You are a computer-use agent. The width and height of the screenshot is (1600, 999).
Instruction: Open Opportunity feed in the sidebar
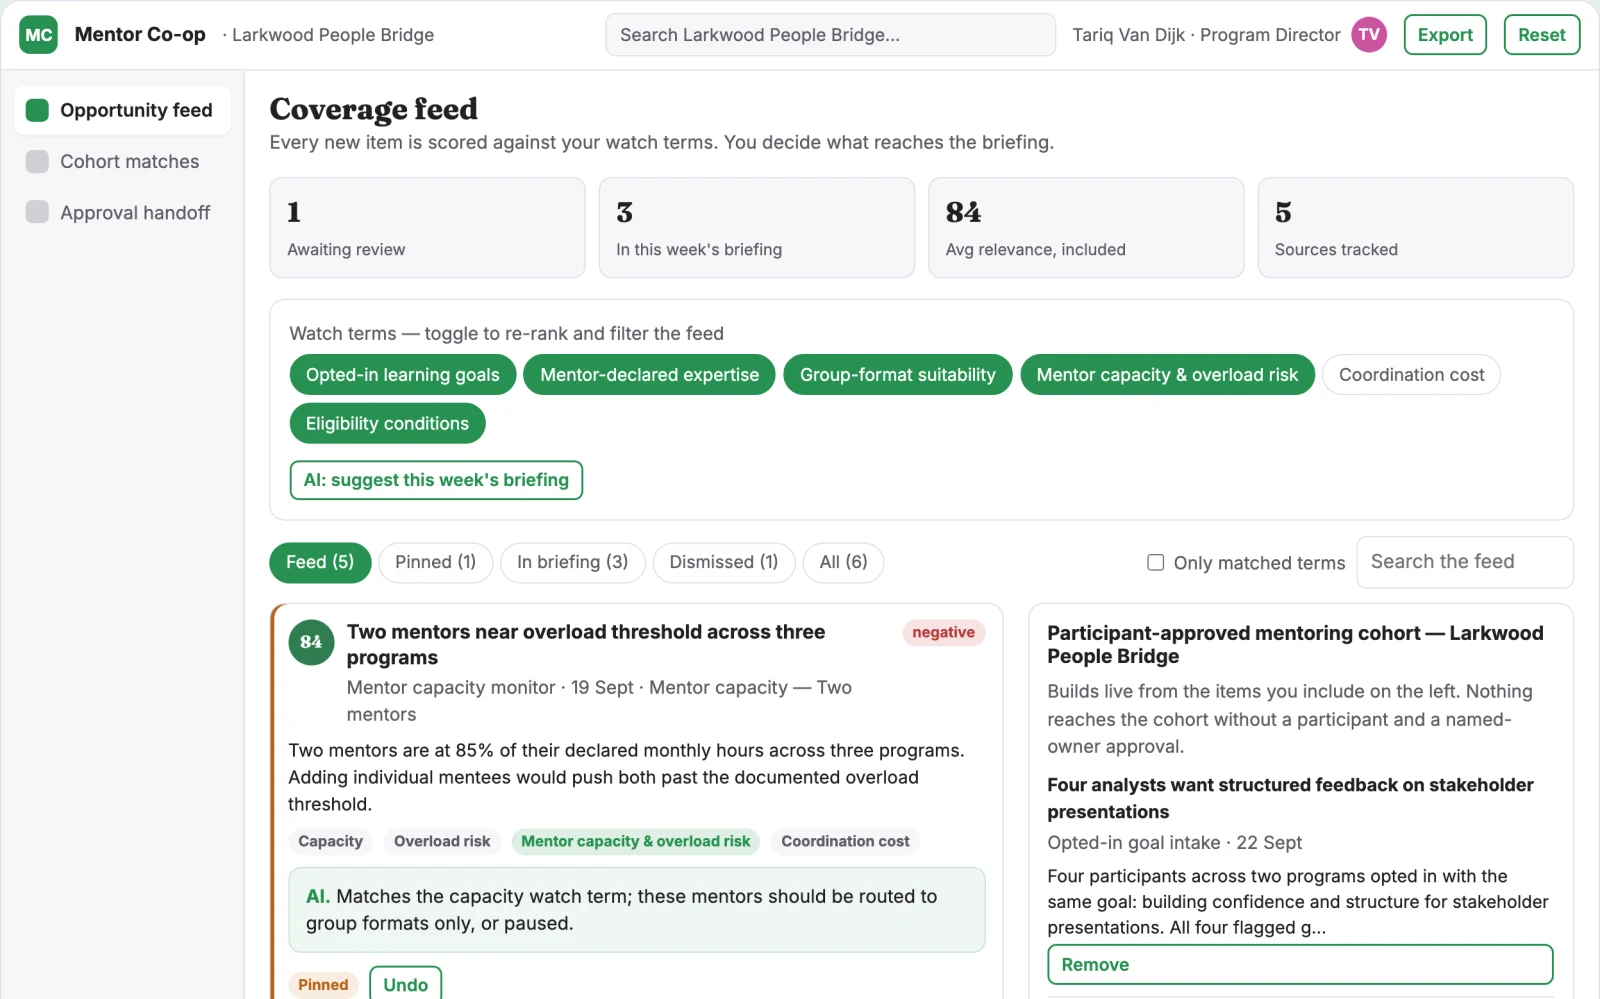122,110
